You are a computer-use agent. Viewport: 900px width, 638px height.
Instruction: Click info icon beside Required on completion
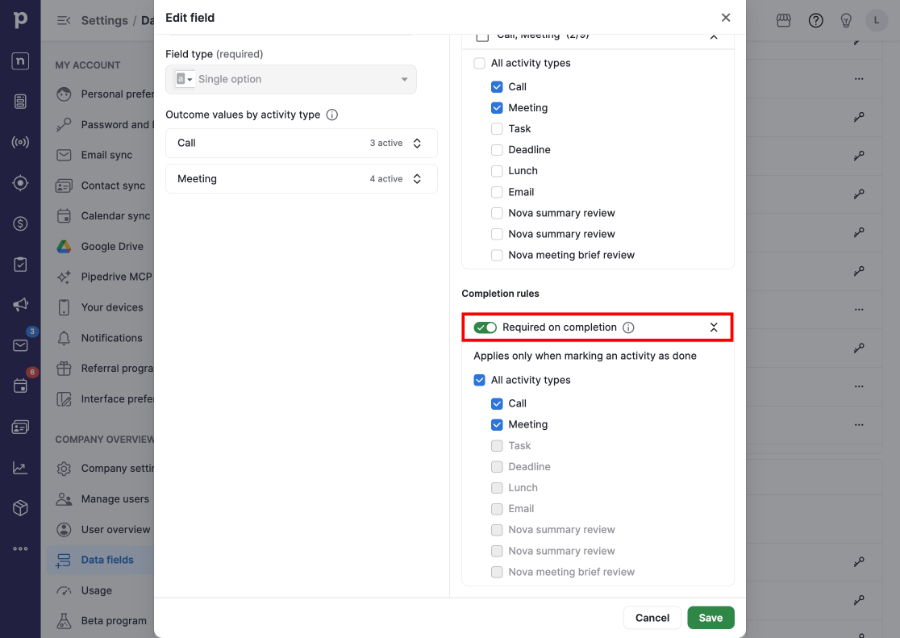click(629, 328)
